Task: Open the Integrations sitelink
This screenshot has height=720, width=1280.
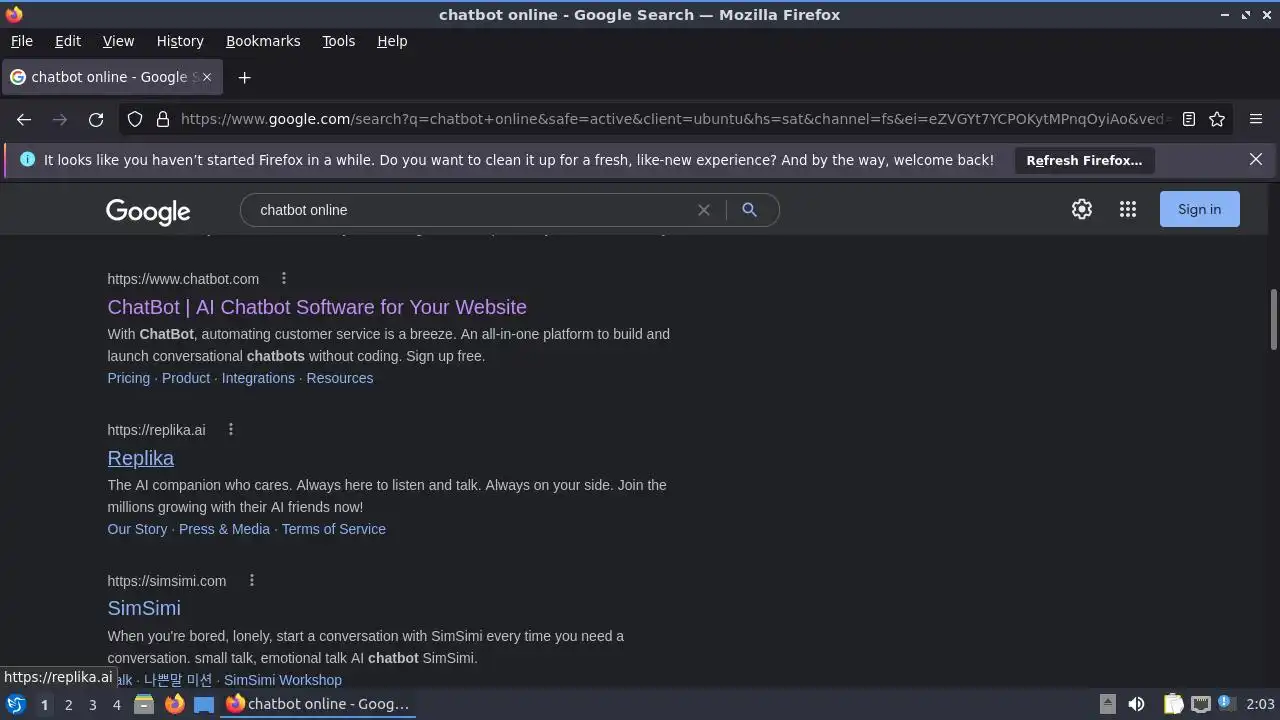Action: pos(258,378)
